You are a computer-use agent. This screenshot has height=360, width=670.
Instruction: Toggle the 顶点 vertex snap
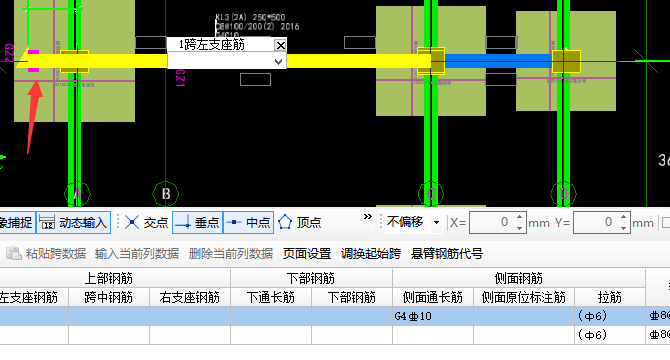tap(300, 222)
